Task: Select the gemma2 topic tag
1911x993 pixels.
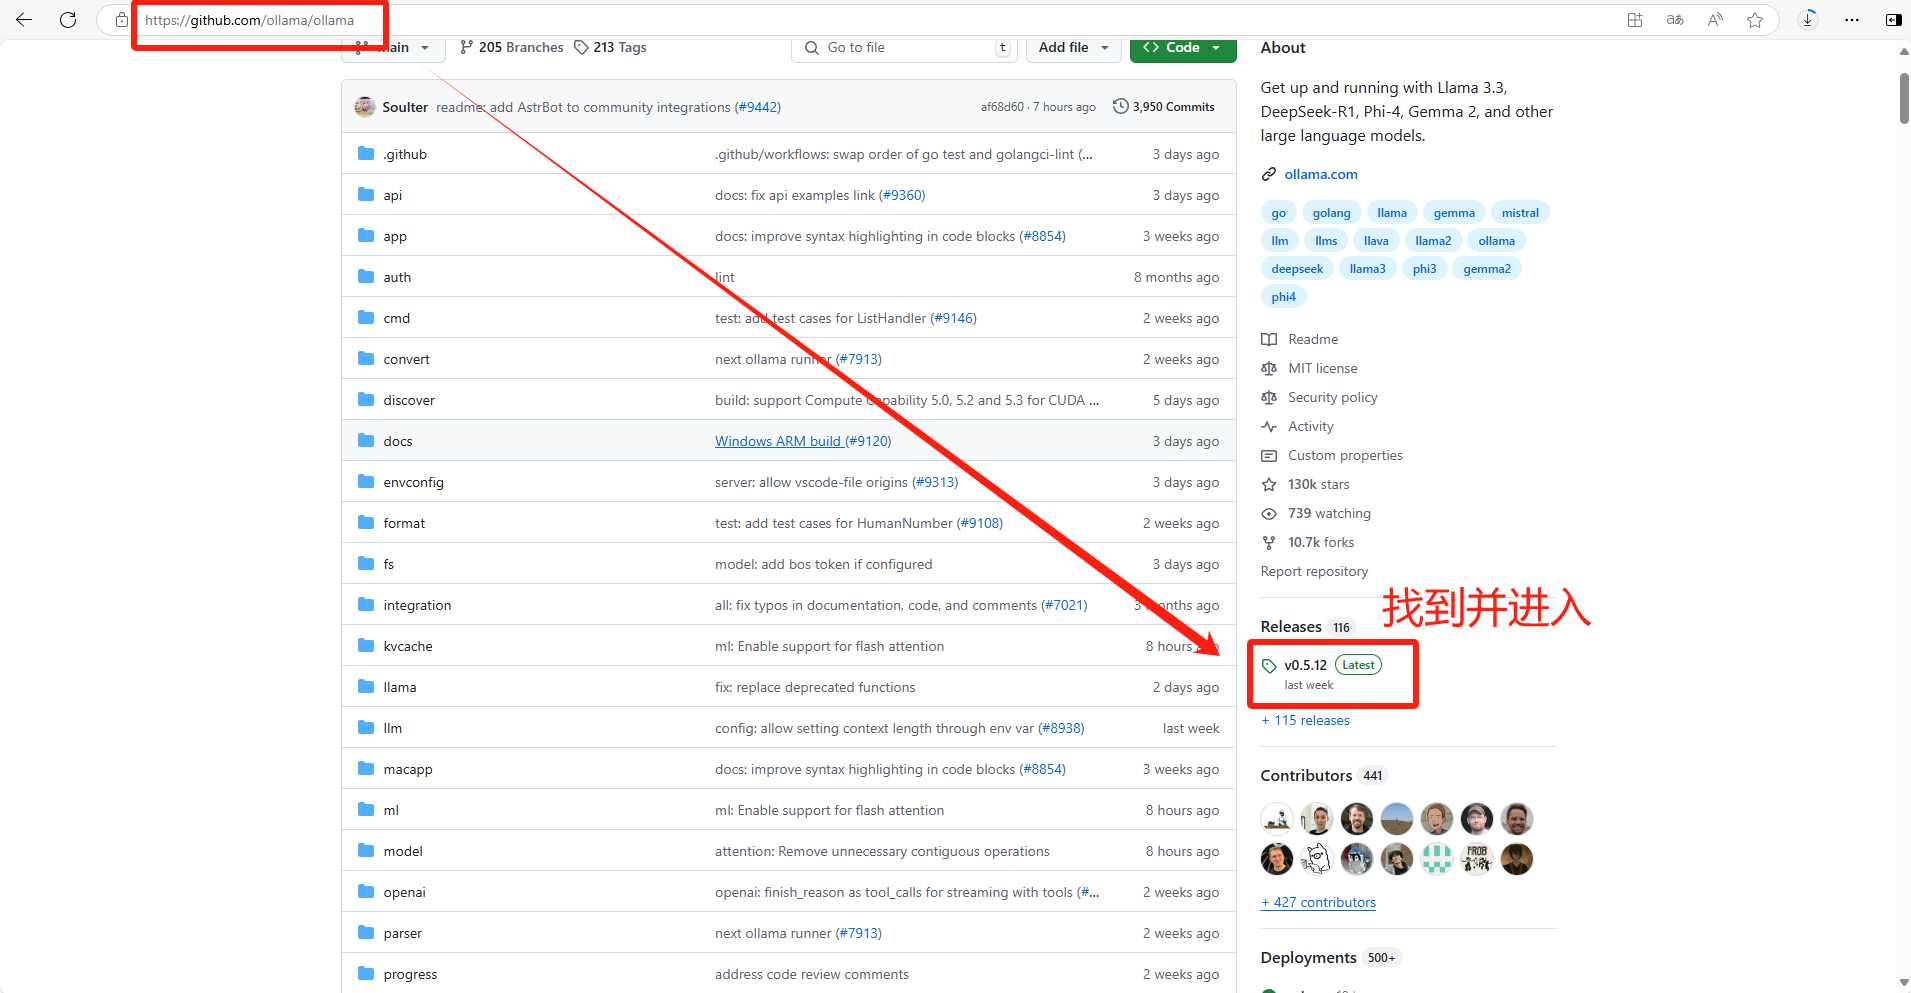Action: click(x=1487, y=269)
